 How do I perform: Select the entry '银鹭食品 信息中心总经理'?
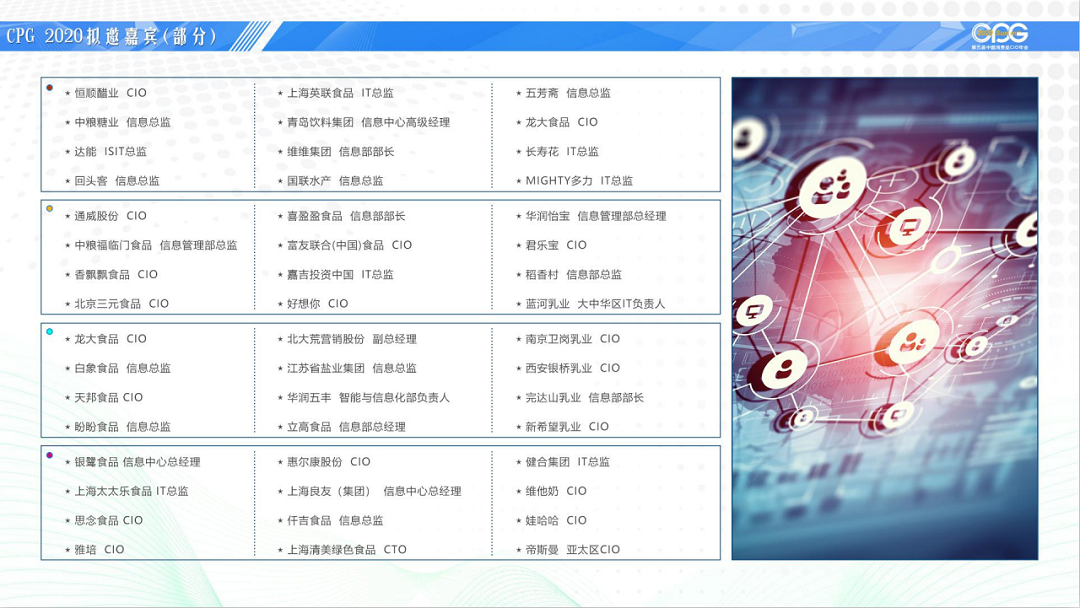[x=137, y=462]
